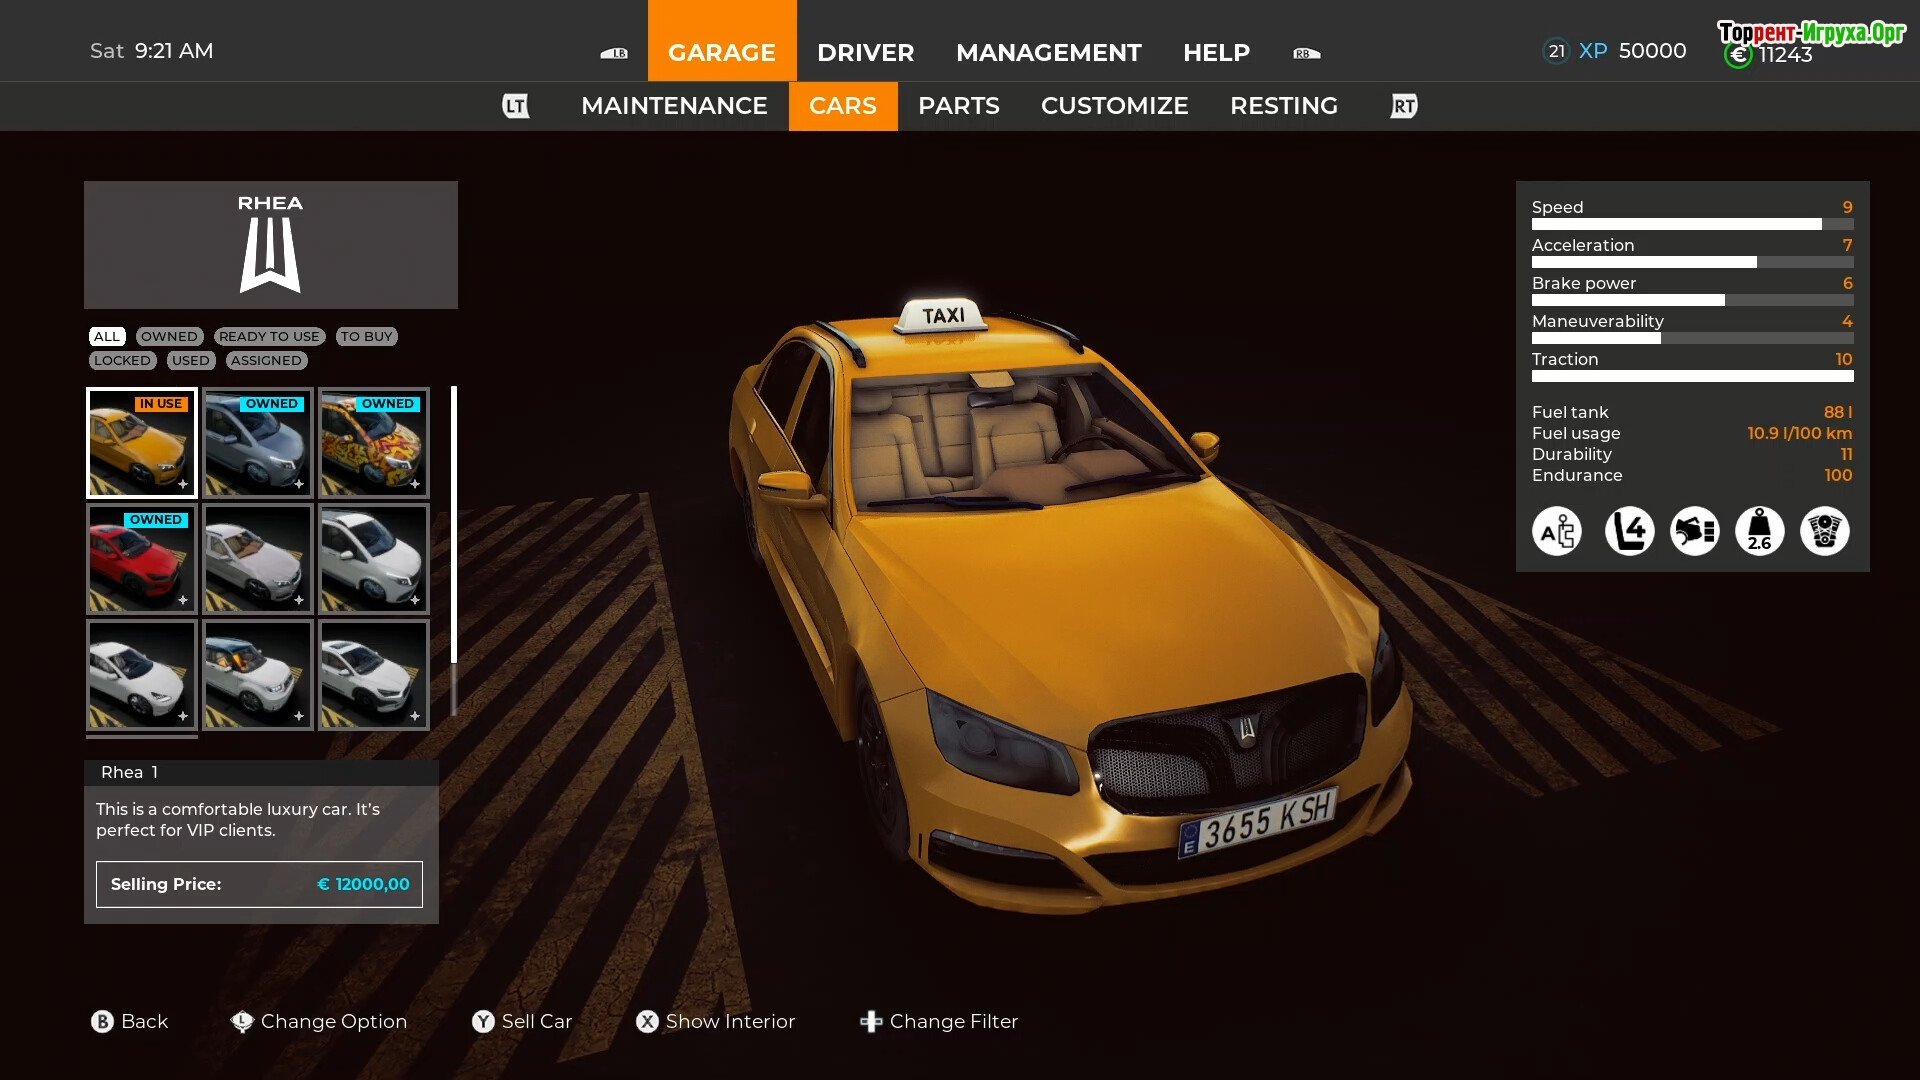
Task: Click Show Interior button
Action: (x=716, y=1021)
